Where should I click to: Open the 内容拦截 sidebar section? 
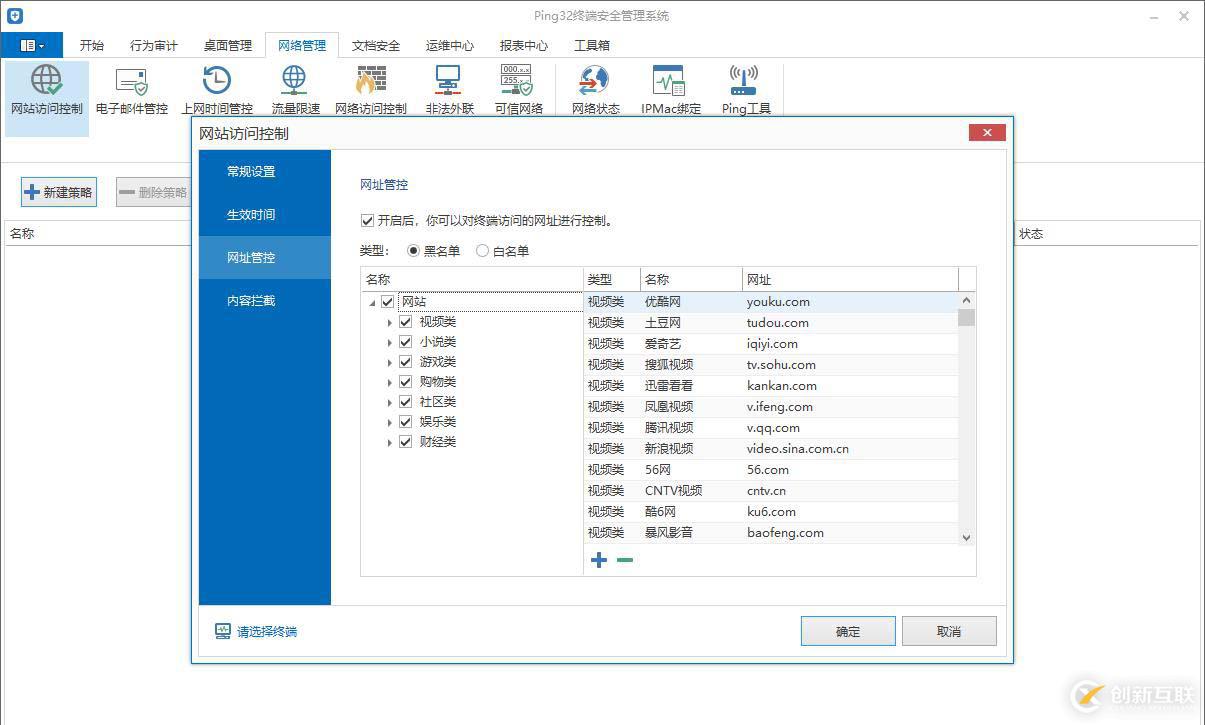point(265,301)
